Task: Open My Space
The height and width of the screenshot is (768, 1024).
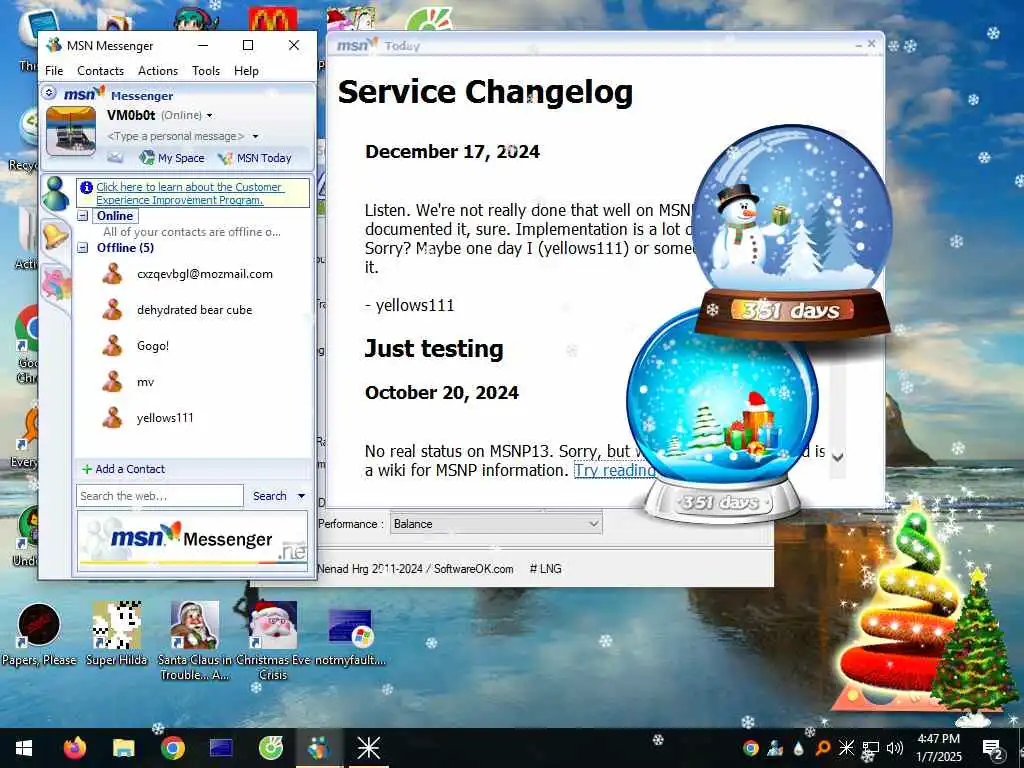Action: [172, 157]
